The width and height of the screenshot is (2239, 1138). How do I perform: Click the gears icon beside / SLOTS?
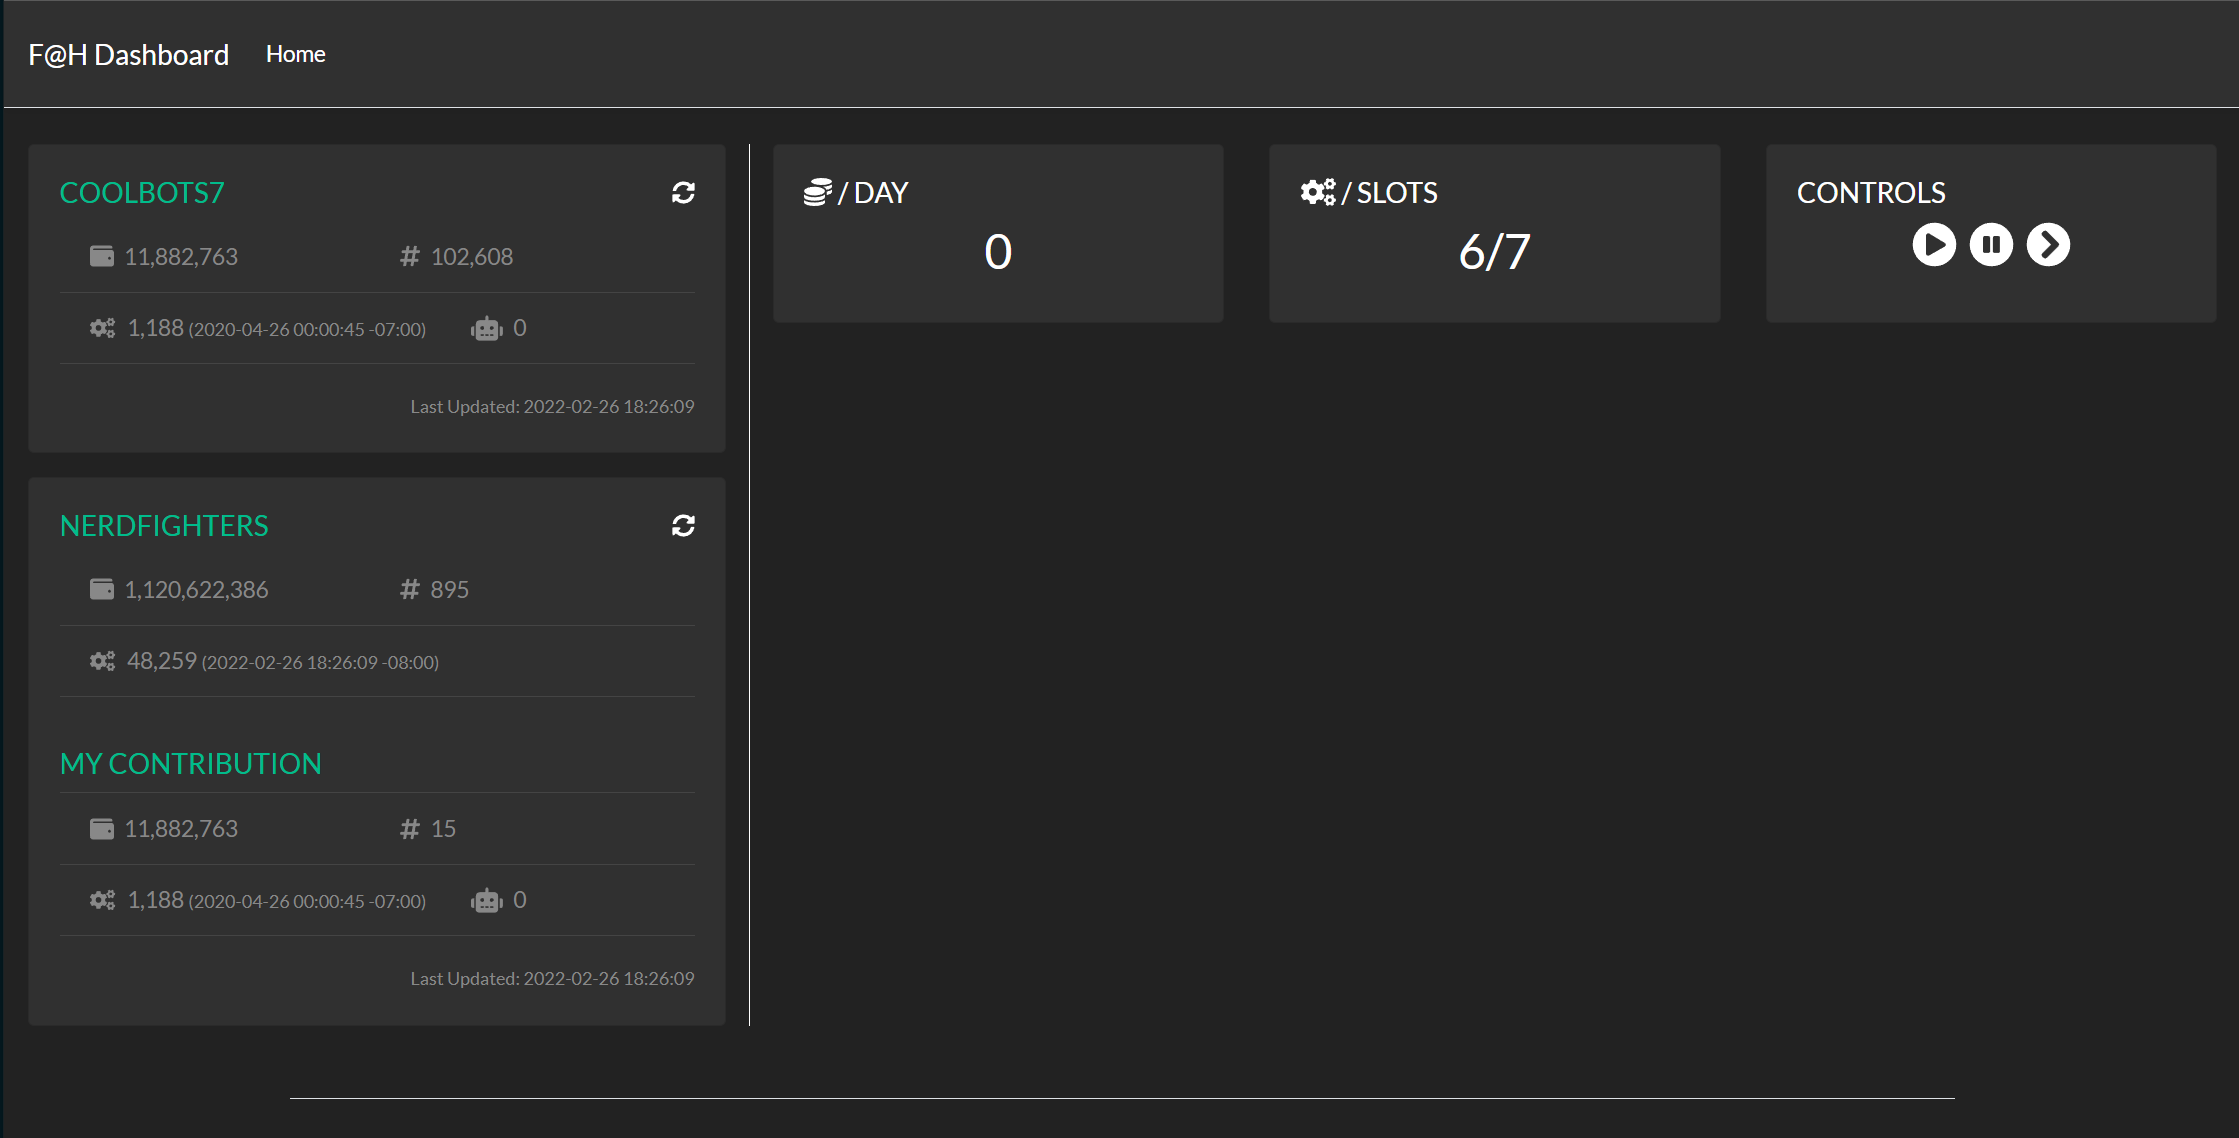click(x=1317, y=192)
